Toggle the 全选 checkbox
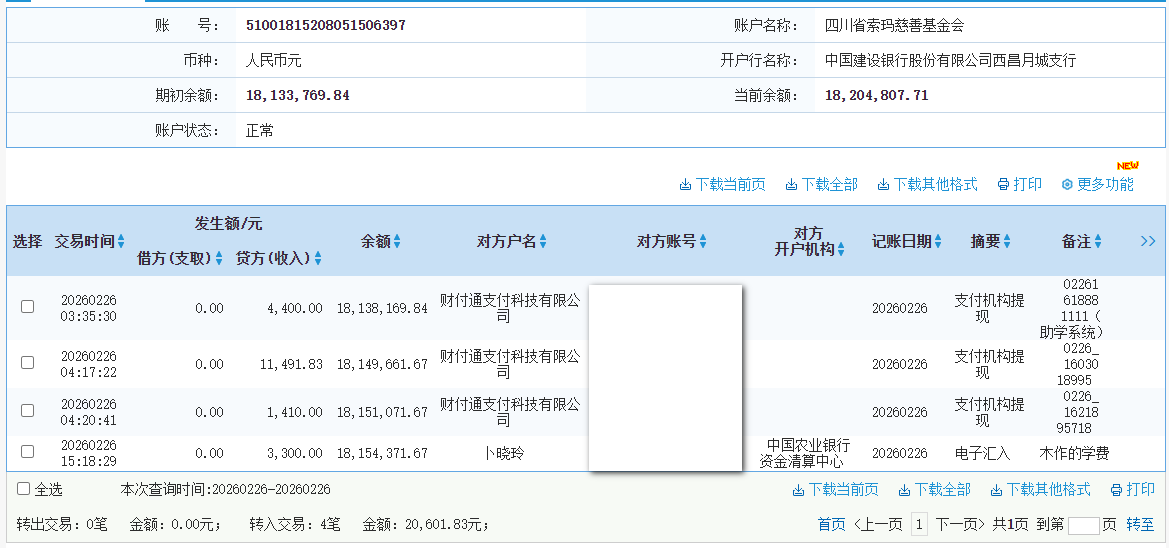1169x548 pixels. pyautogui.click(x=23, y=489)
